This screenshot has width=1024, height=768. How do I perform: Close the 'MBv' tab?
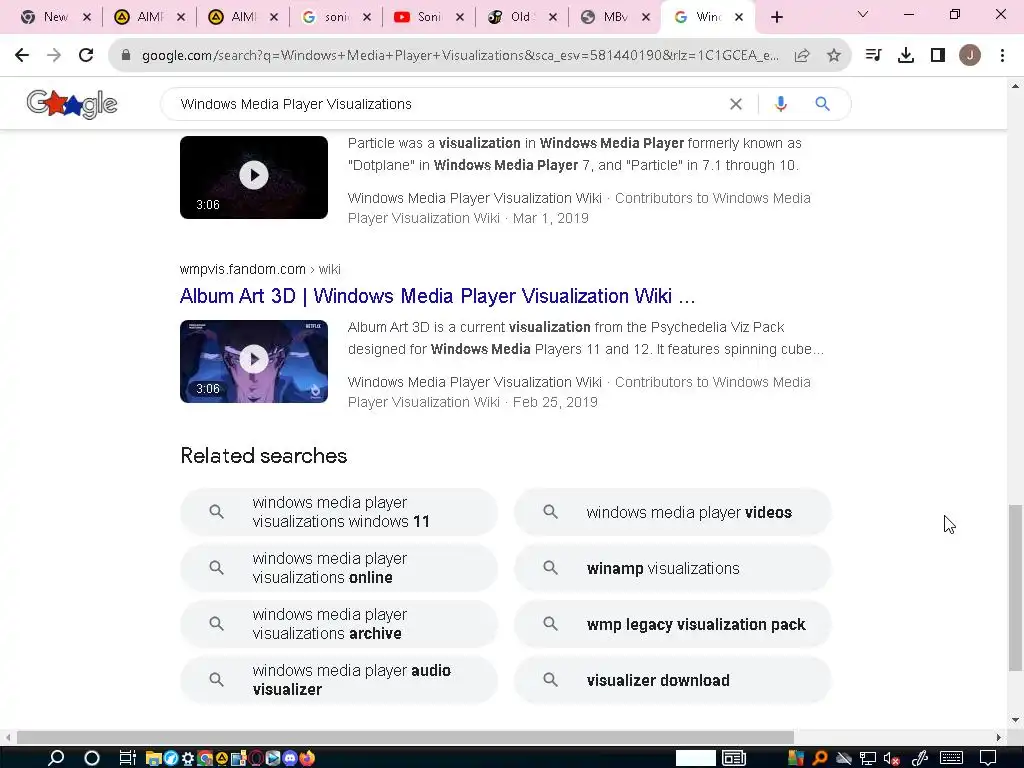tap(646, 18)
